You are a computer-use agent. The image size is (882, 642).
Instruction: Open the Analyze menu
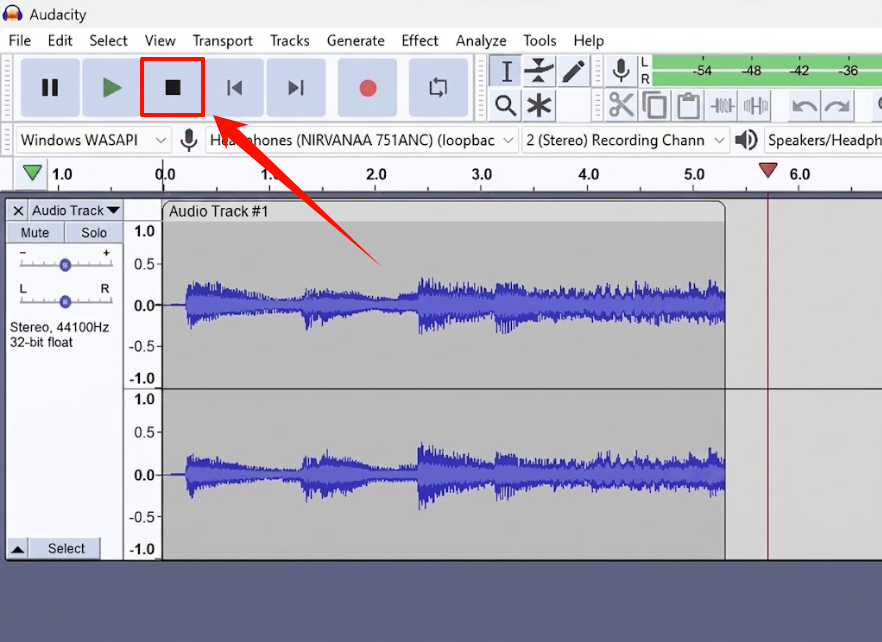click(481, 41)
